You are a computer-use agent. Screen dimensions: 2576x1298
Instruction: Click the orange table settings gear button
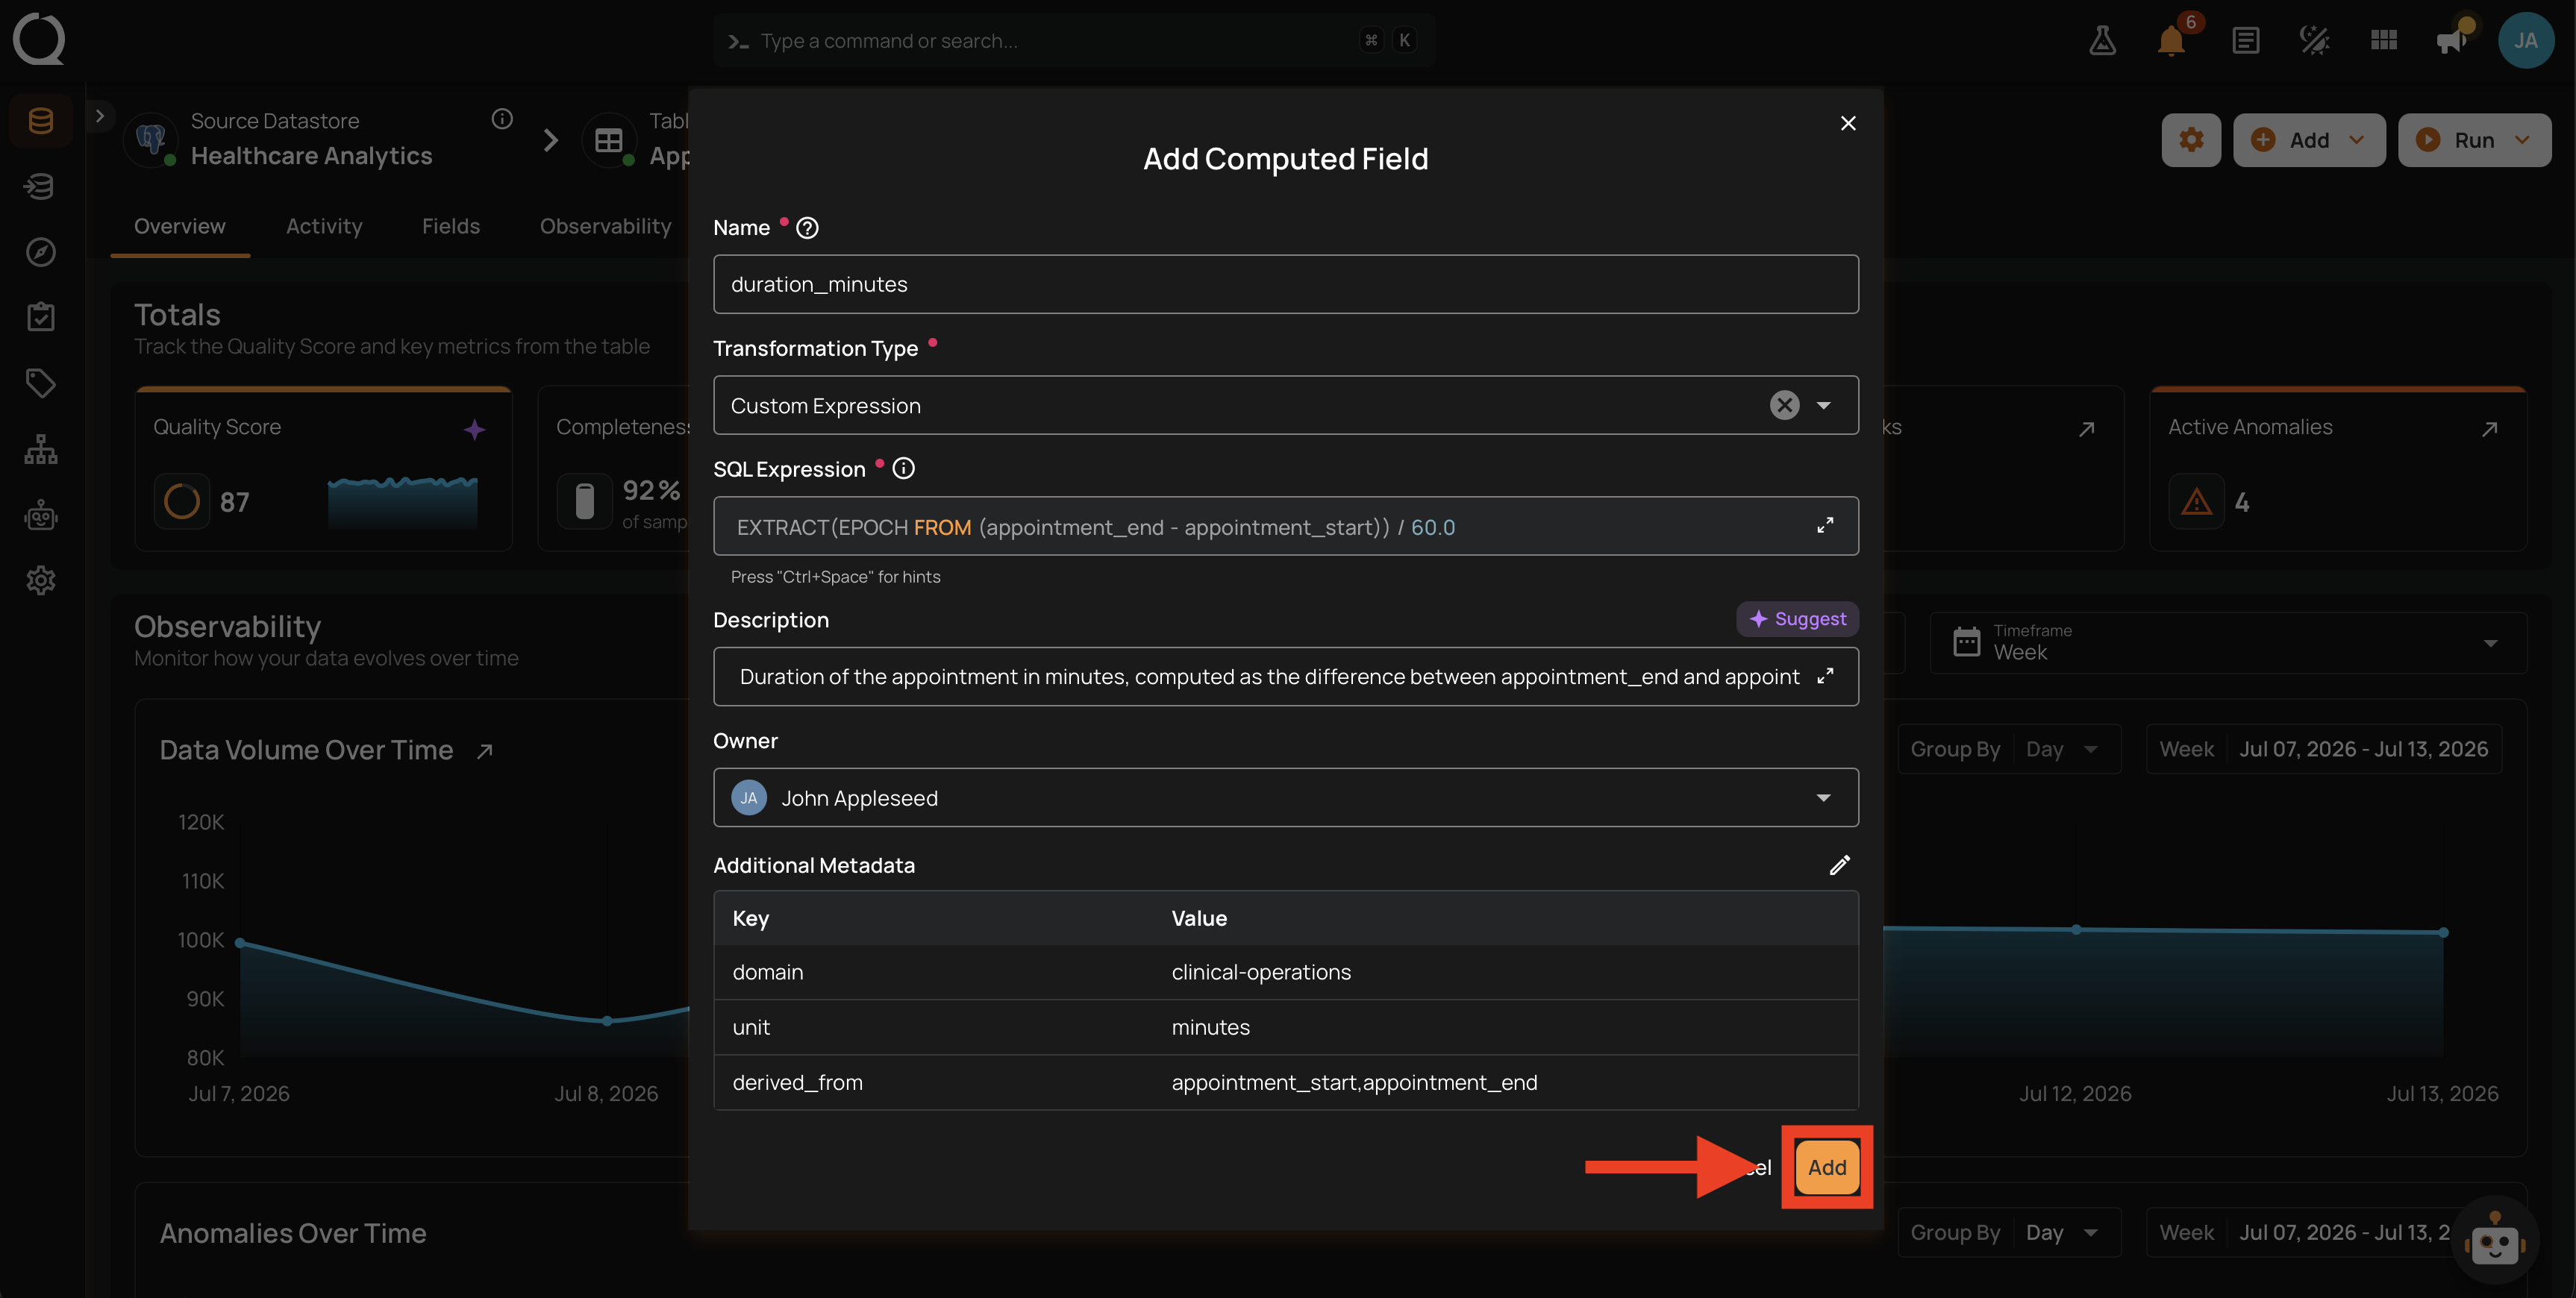[2191, 140]
